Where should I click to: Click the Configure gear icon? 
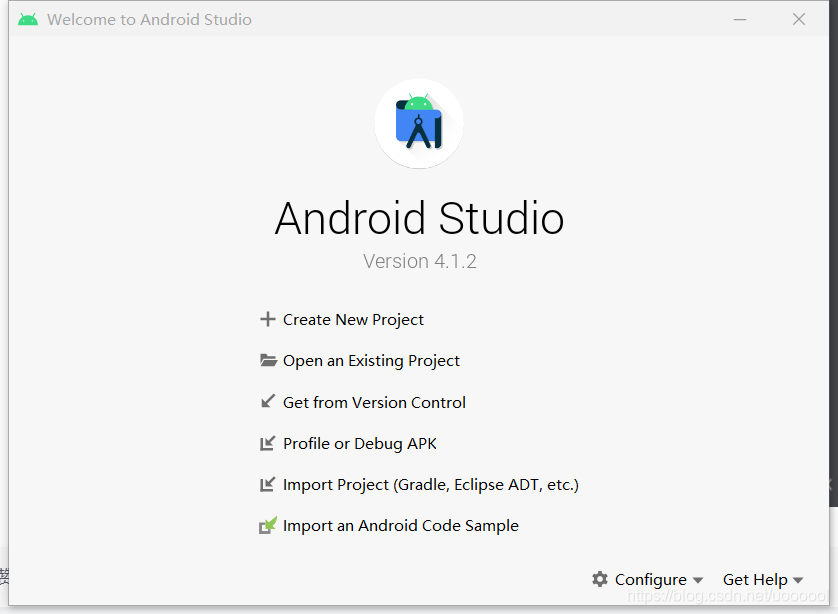coord(600,579)
